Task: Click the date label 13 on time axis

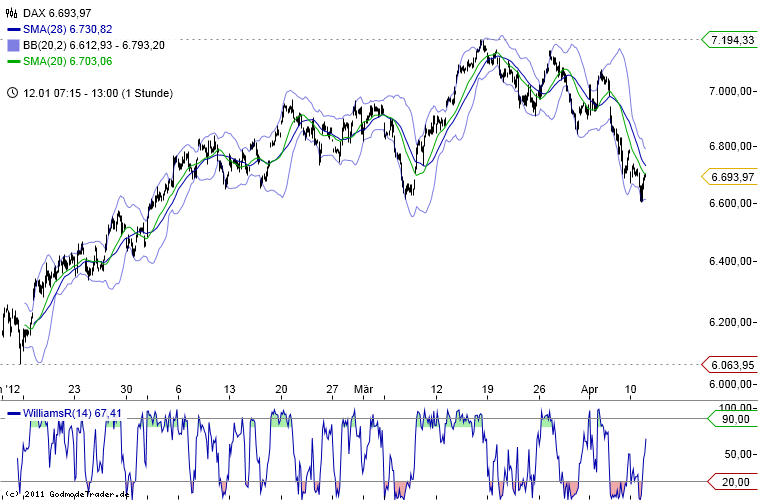Action: coord(230,389)
